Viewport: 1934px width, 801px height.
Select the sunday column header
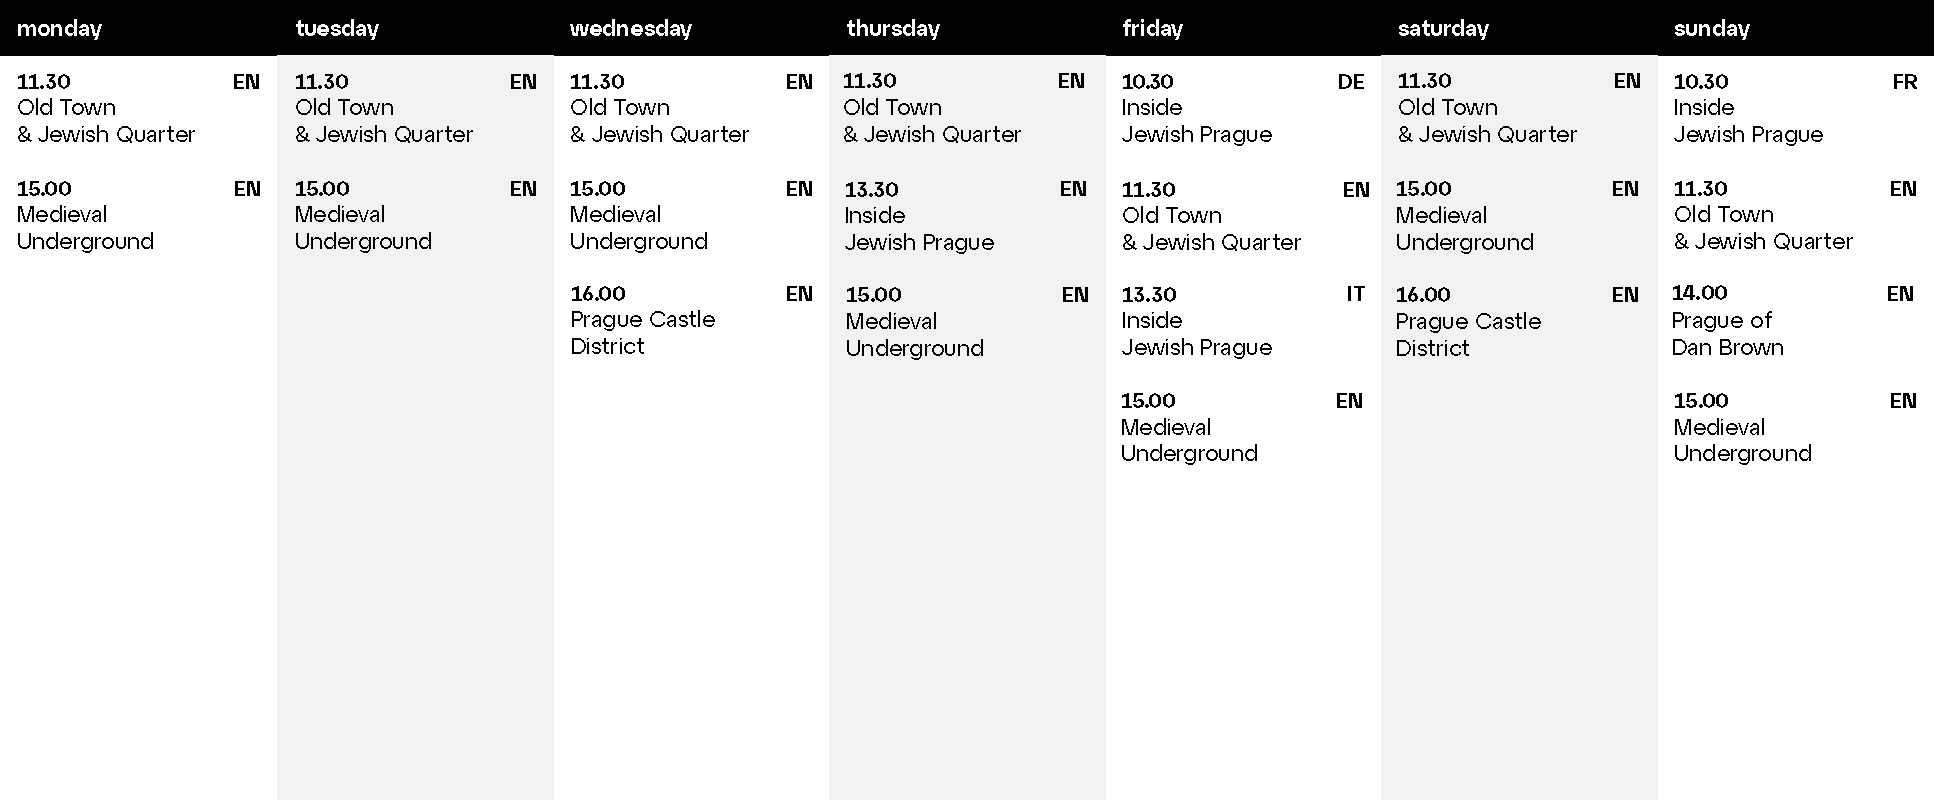click(x=1712, y=28)
